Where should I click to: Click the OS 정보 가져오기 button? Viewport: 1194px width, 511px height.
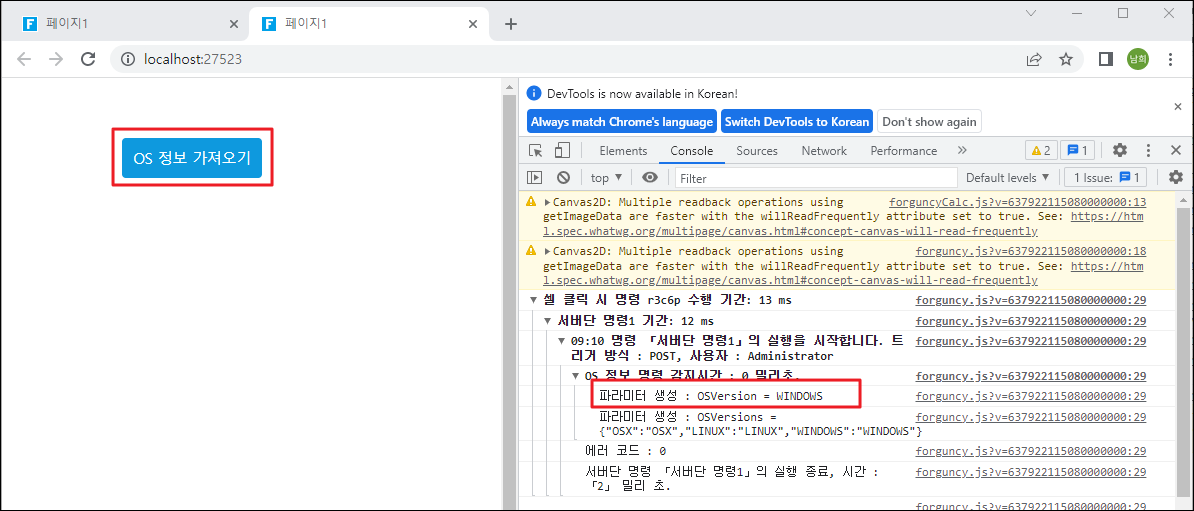[192, 158]
